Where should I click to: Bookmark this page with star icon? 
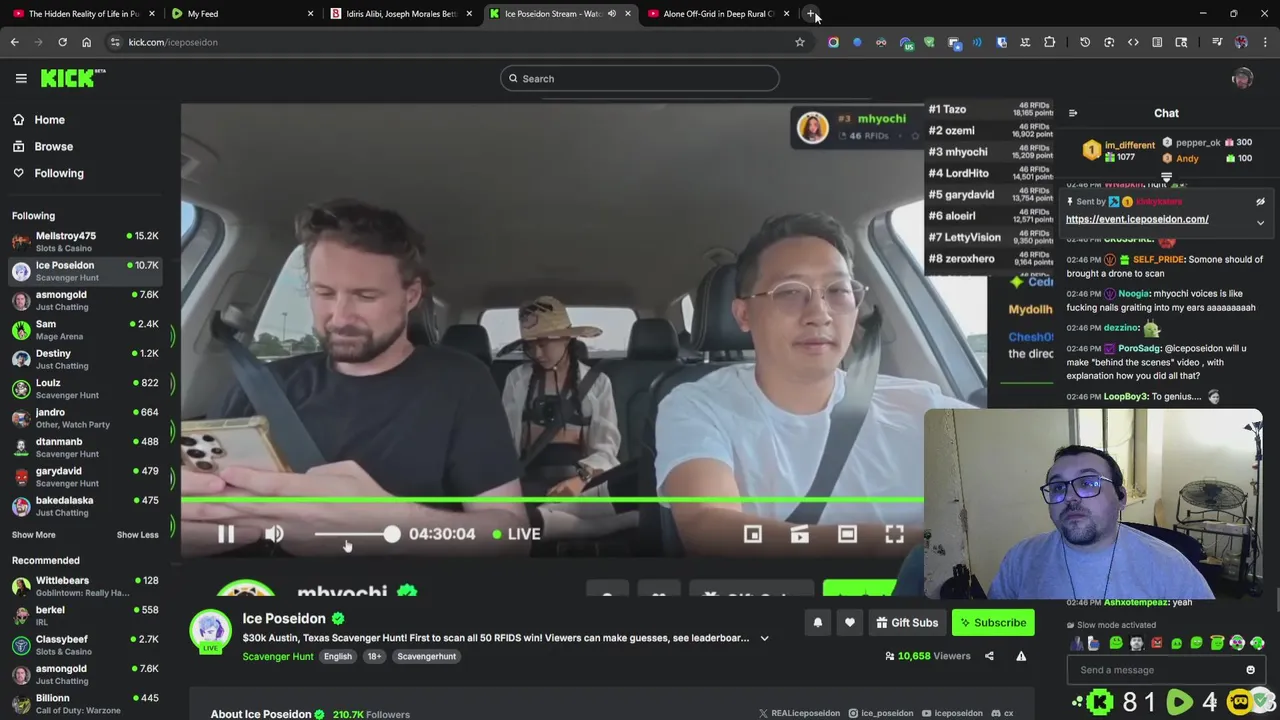[799, 42]
